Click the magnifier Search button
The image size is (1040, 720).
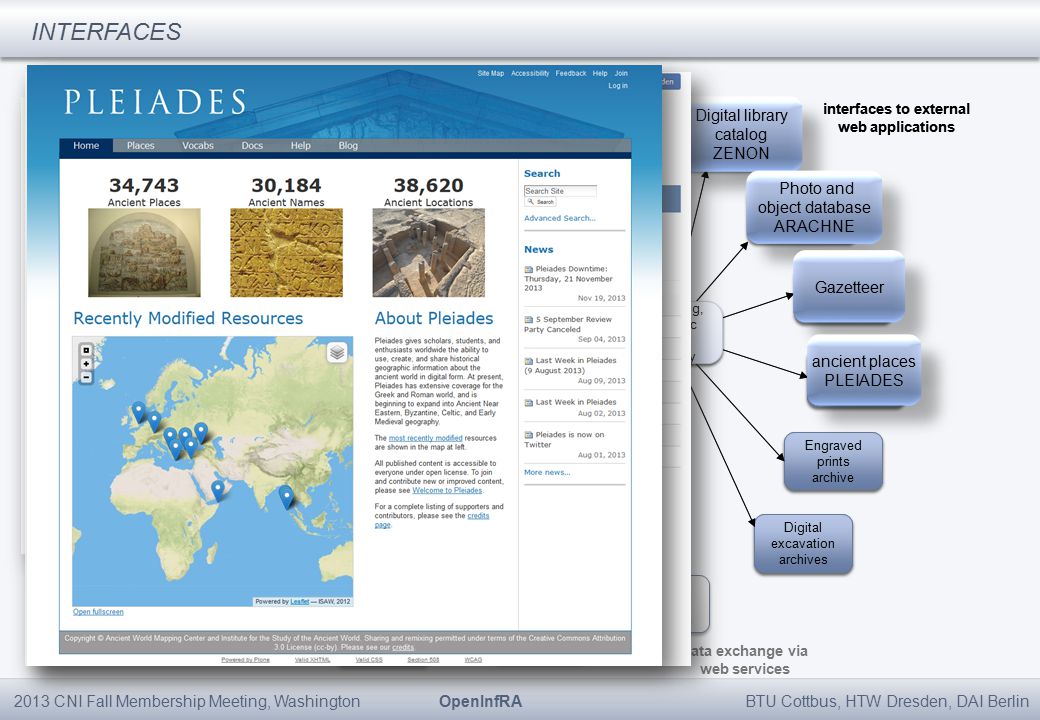click(x=541, y=202)
